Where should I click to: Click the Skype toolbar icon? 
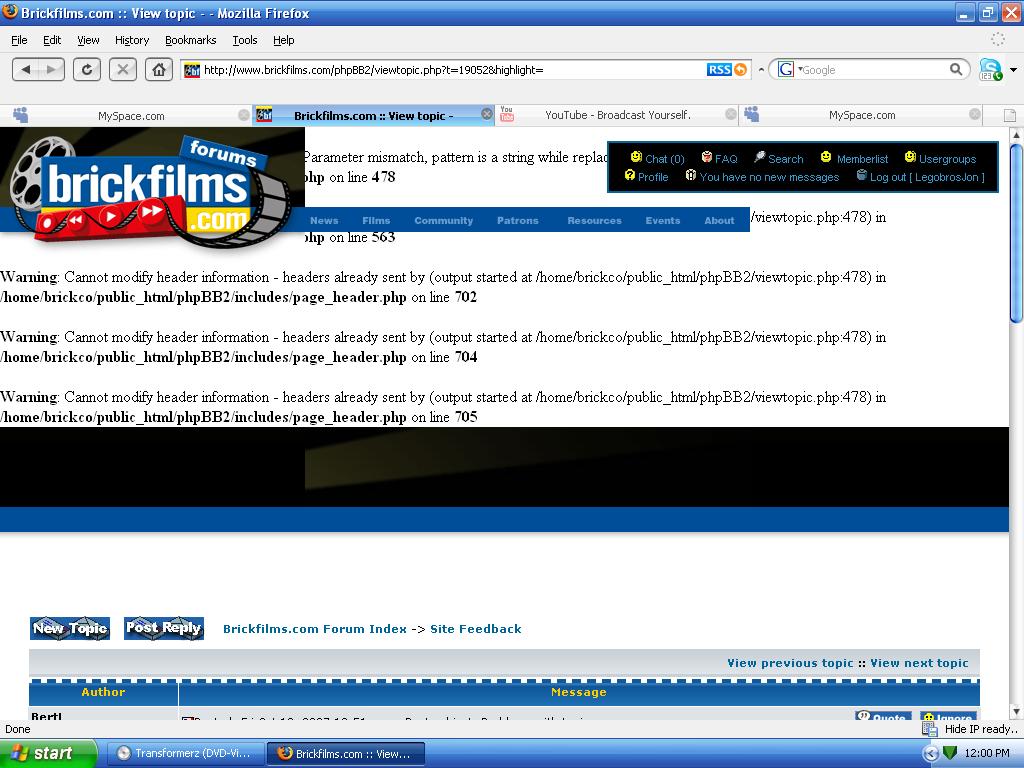click(990, 69)
